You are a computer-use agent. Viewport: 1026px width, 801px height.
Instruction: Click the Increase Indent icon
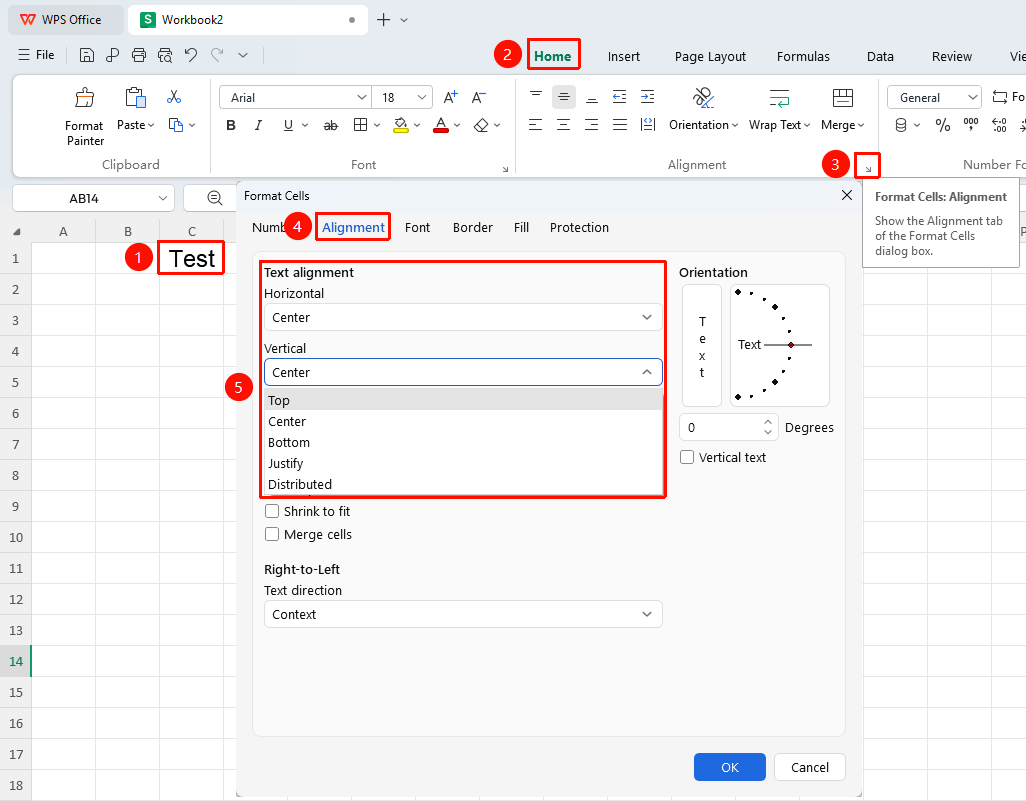[x=648, y=97]
